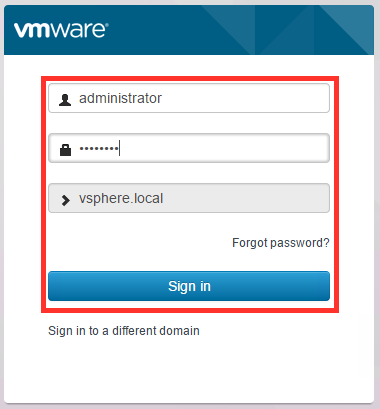Select the vsphere.local domain box
This screenshot has height=409, width=380.
tap(189, 198)
